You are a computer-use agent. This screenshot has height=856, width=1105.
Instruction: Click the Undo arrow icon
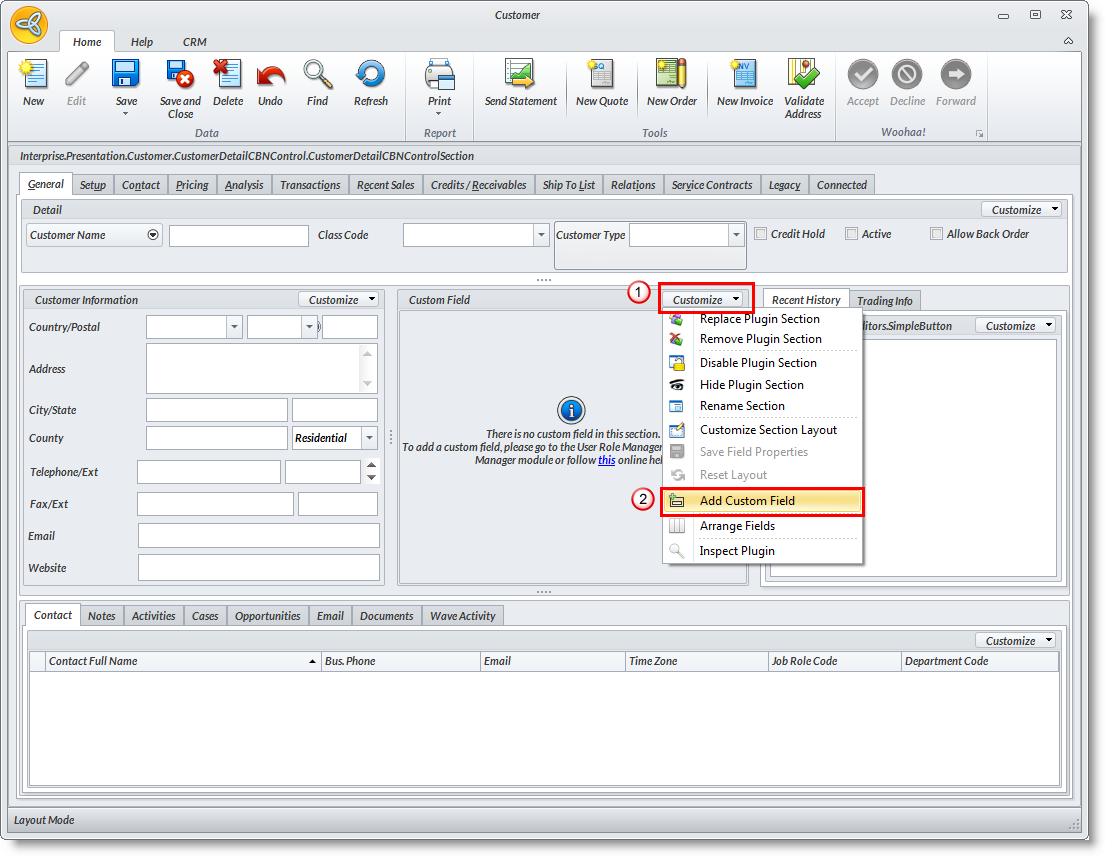click(270, 76)
